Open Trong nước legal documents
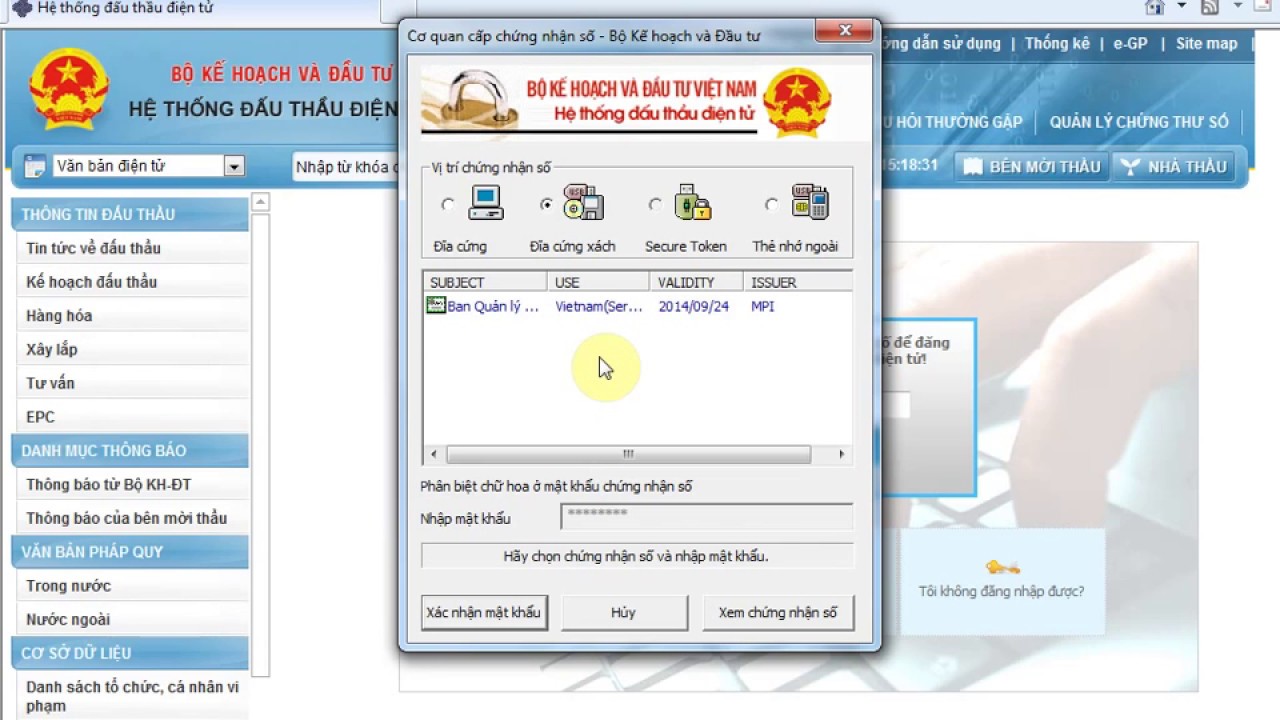1280x720 pixels. pyautogui.click(x=68, y=586)
